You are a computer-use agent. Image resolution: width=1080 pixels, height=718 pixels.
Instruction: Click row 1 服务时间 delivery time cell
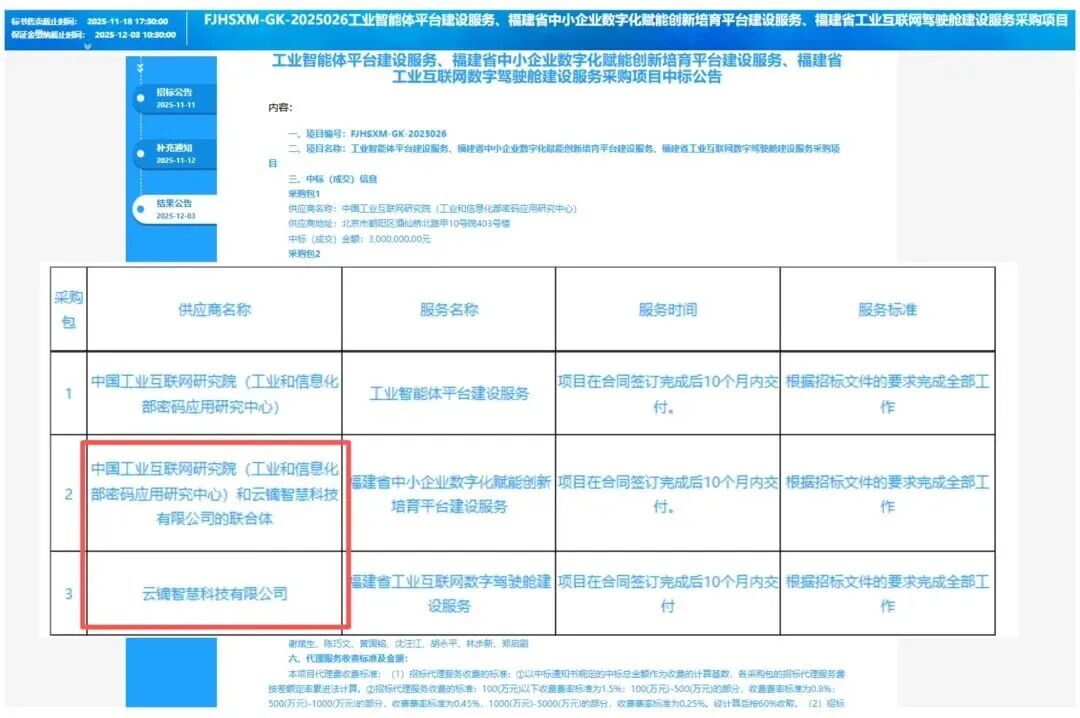tap(667, 393)
